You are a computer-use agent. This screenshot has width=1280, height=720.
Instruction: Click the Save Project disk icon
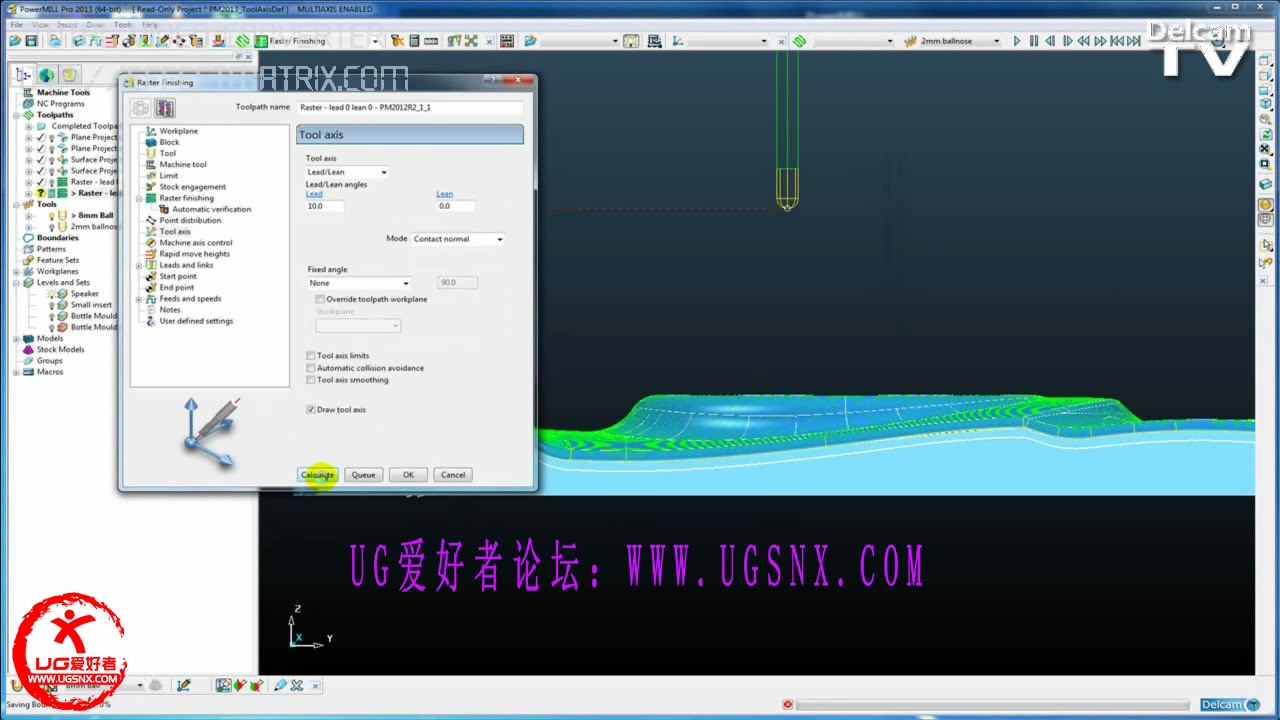pos(32,41)
